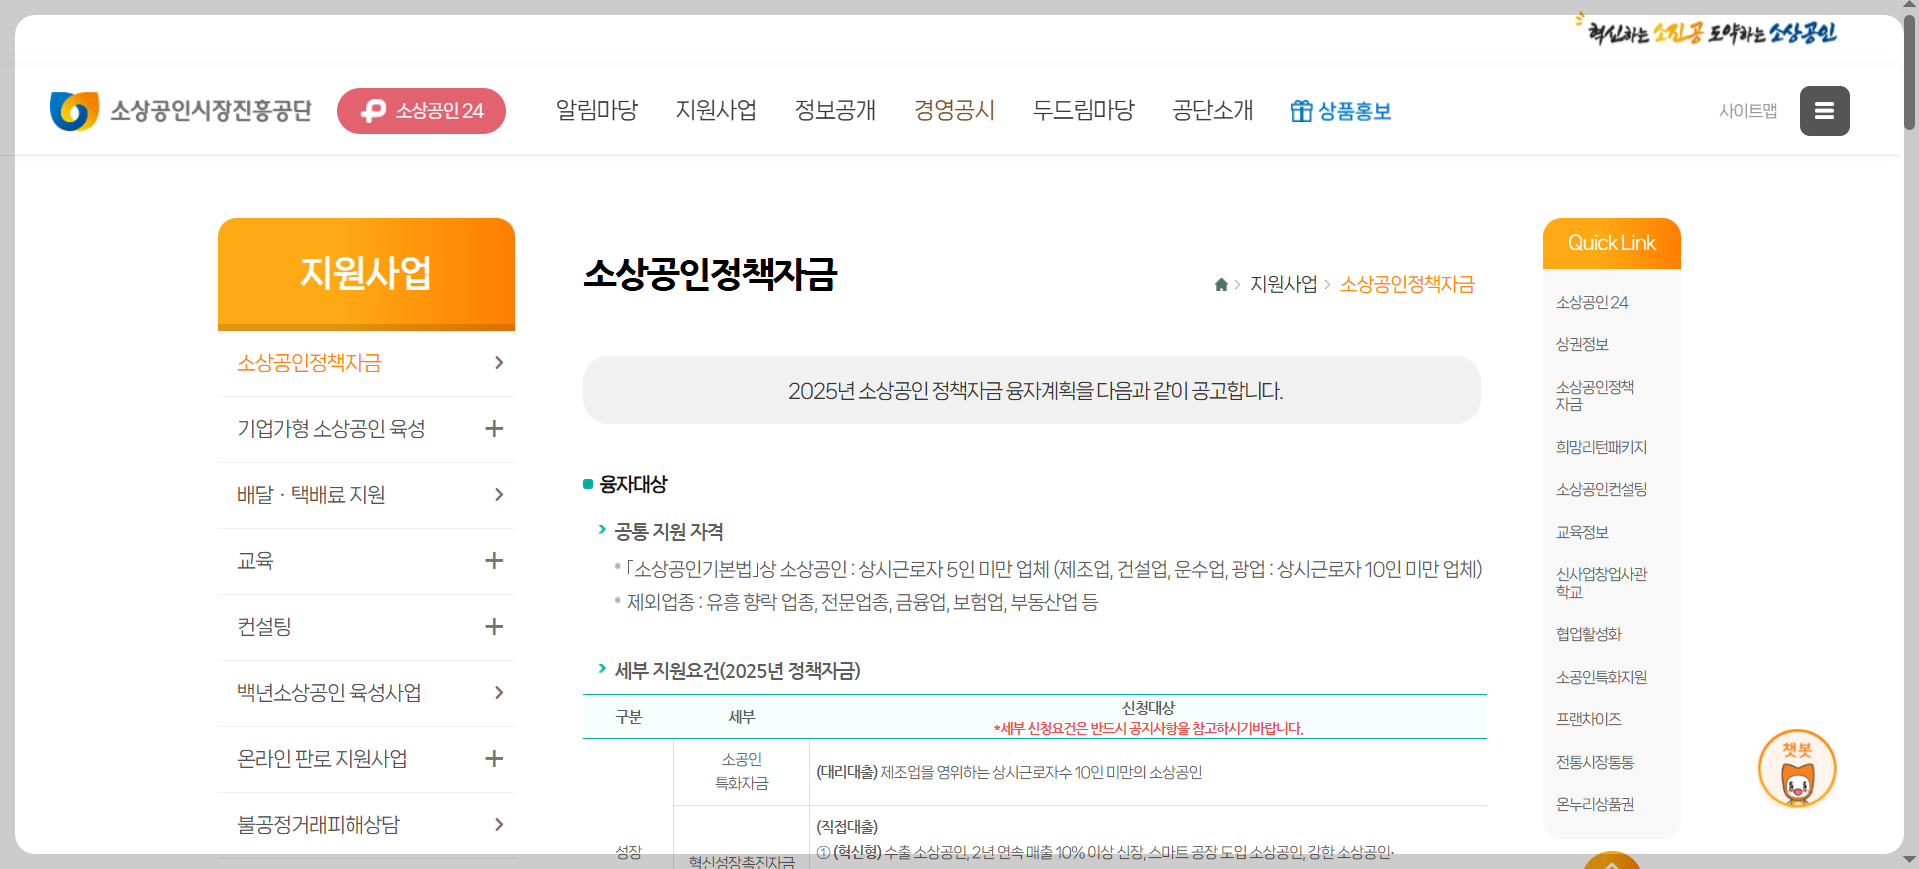This screenshot has width=1919, height=869.
Task: Open 신사업창업사관 학교 in Quick Link
Action: tap(1601, 582)
